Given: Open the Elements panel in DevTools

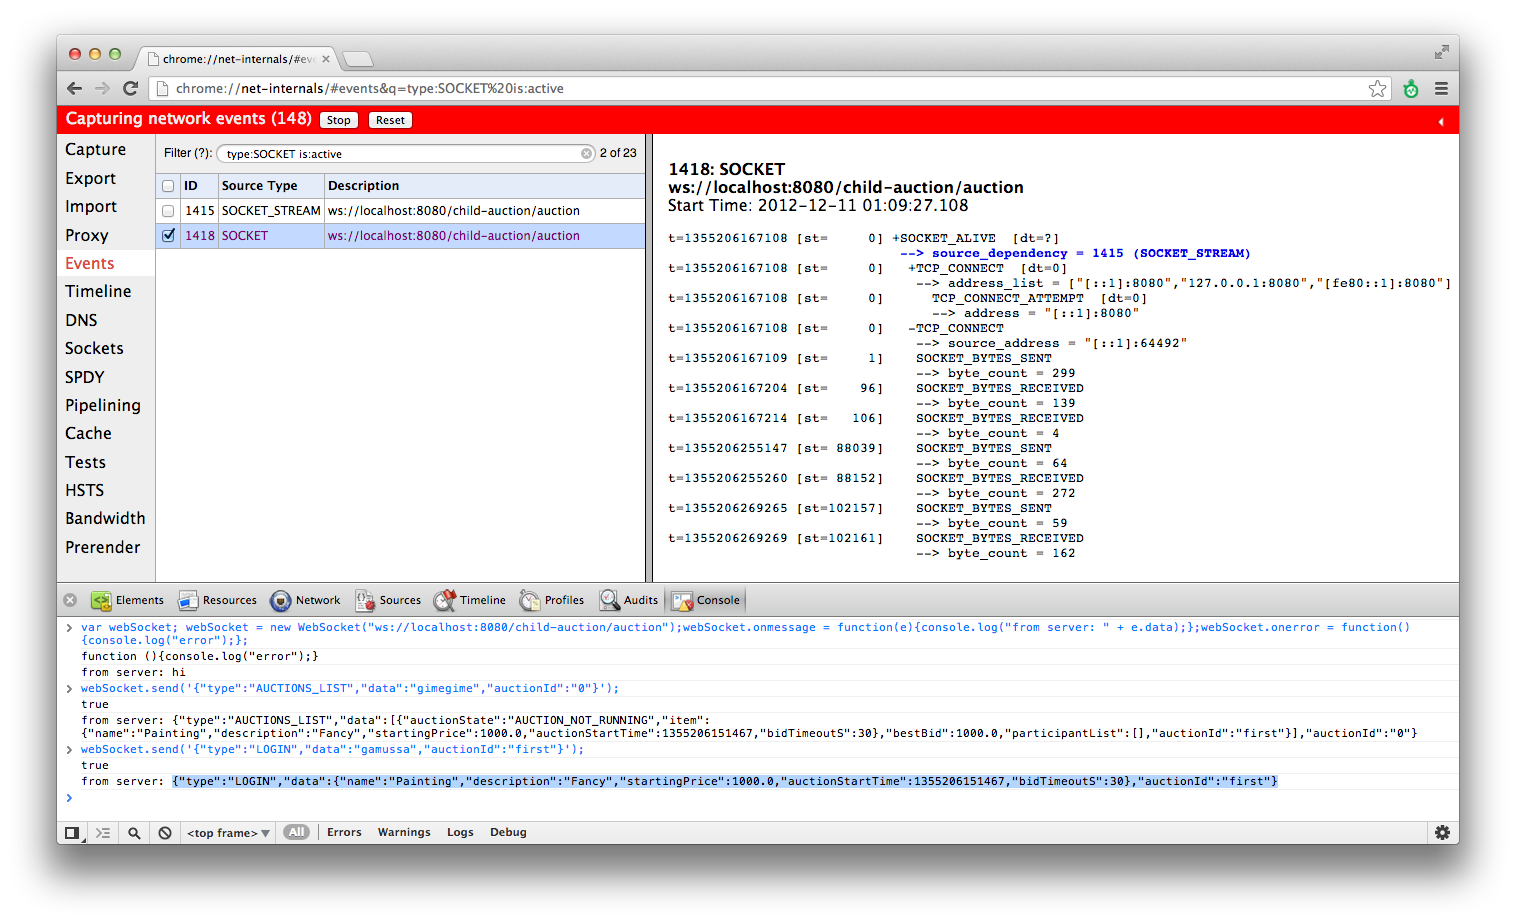Looking at the screenshot, I should point(127,600).
